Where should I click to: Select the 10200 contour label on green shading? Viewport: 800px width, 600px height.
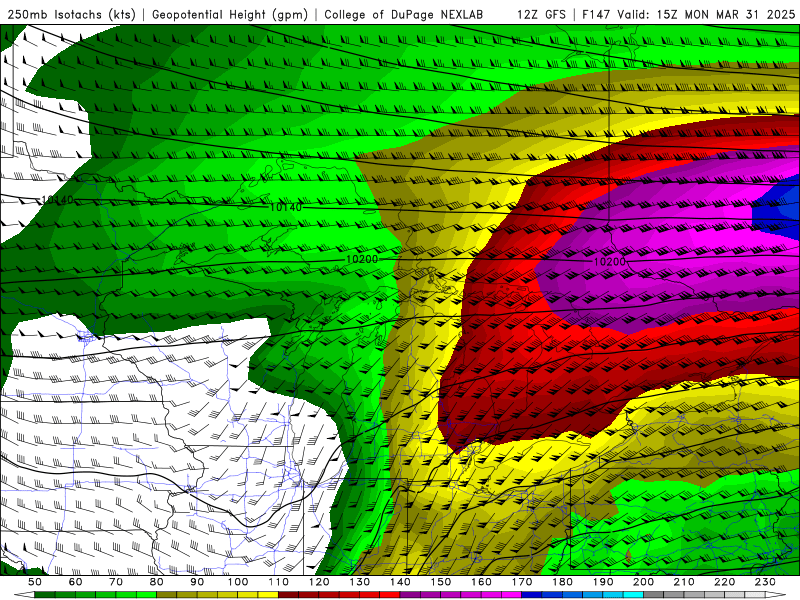coord(362,259)
